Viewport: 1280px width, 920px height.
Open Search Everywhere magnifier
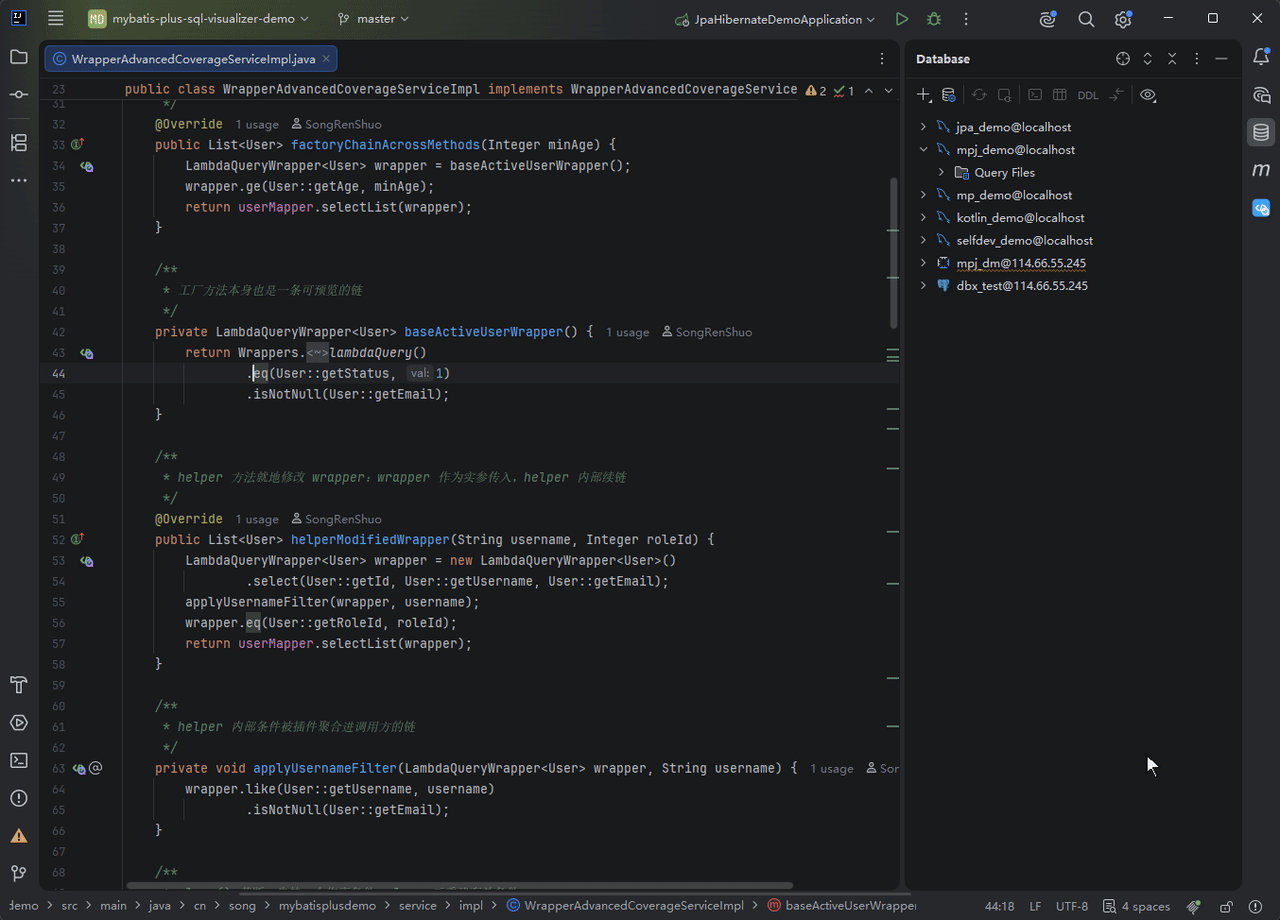[x=1086, y=19]
